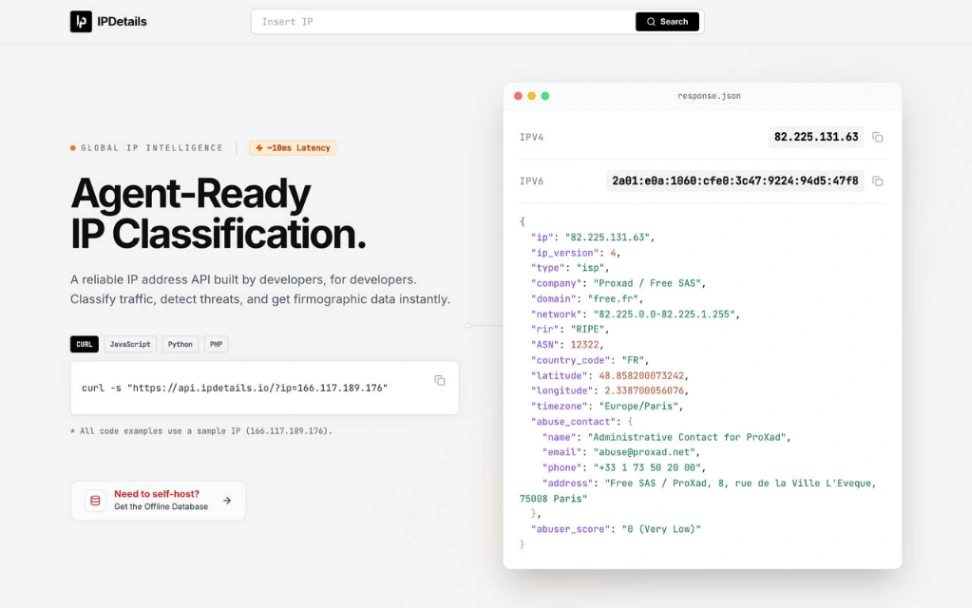
Task: Click the Search button
Action: (x=667, y=22)
